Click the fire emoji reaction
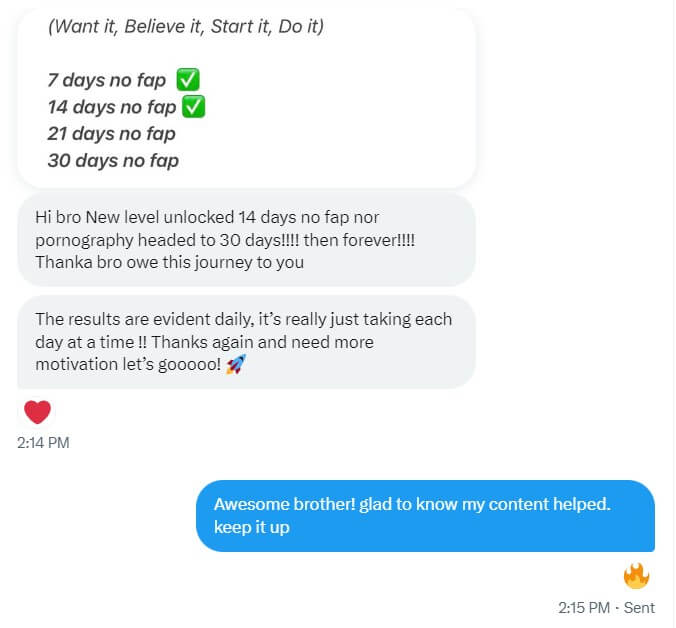The height and width of the screenshot is (628, 676). [x=636, y=576]
